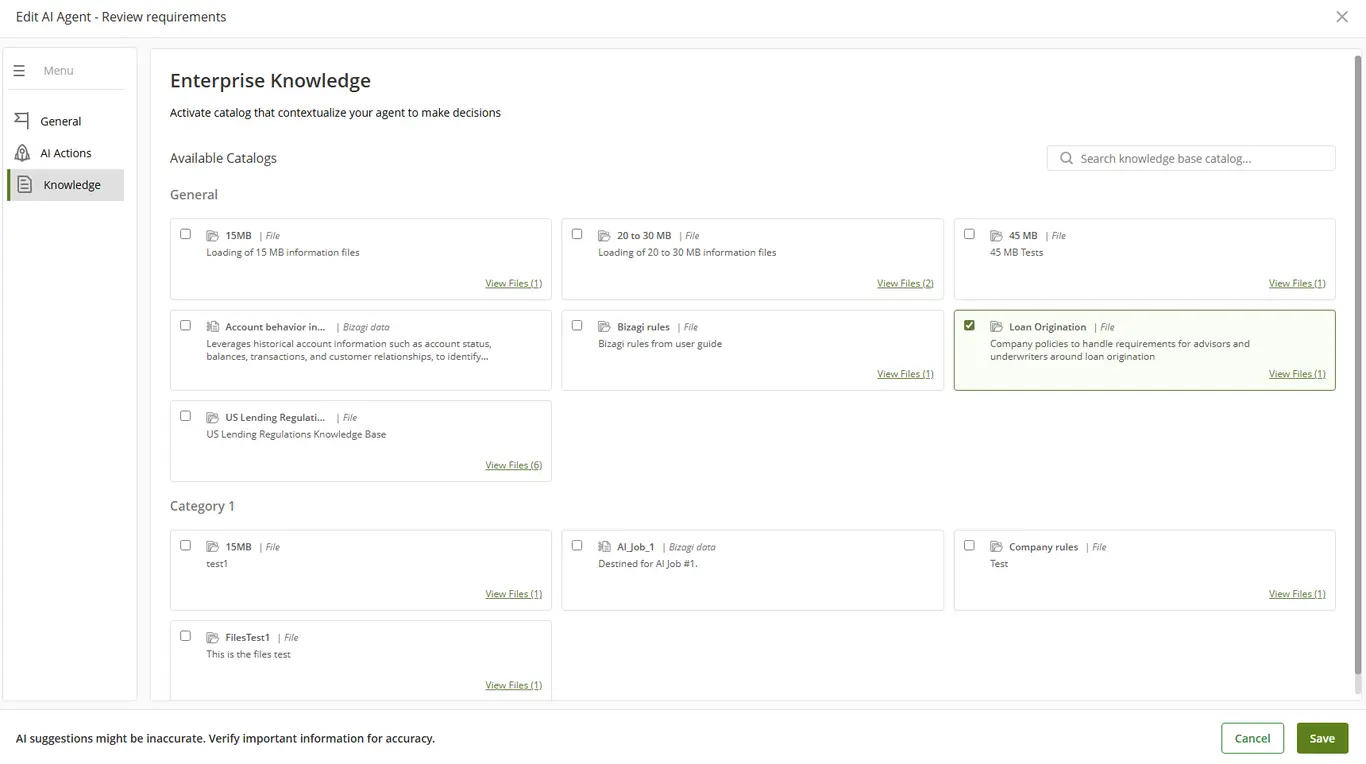1366x764 pixels.
Task: Open View Files (6) for US Lending Regulations
Action: click(x=513, y=465)
